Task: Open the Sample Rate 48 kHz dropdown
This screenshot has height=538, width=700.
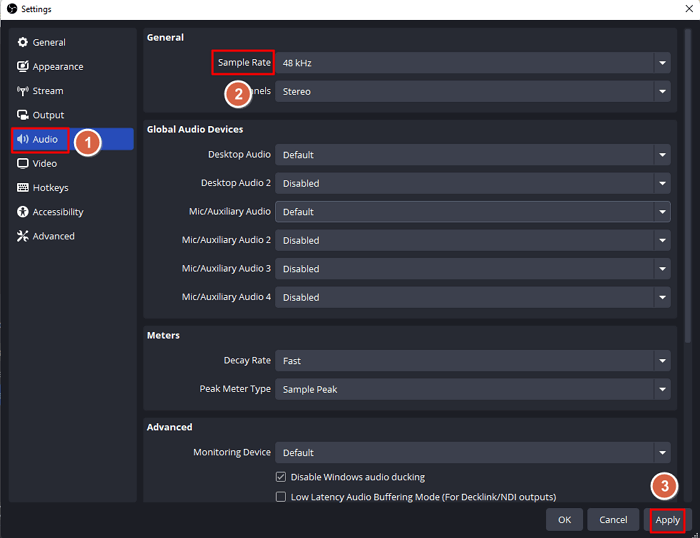Action: 473,63
